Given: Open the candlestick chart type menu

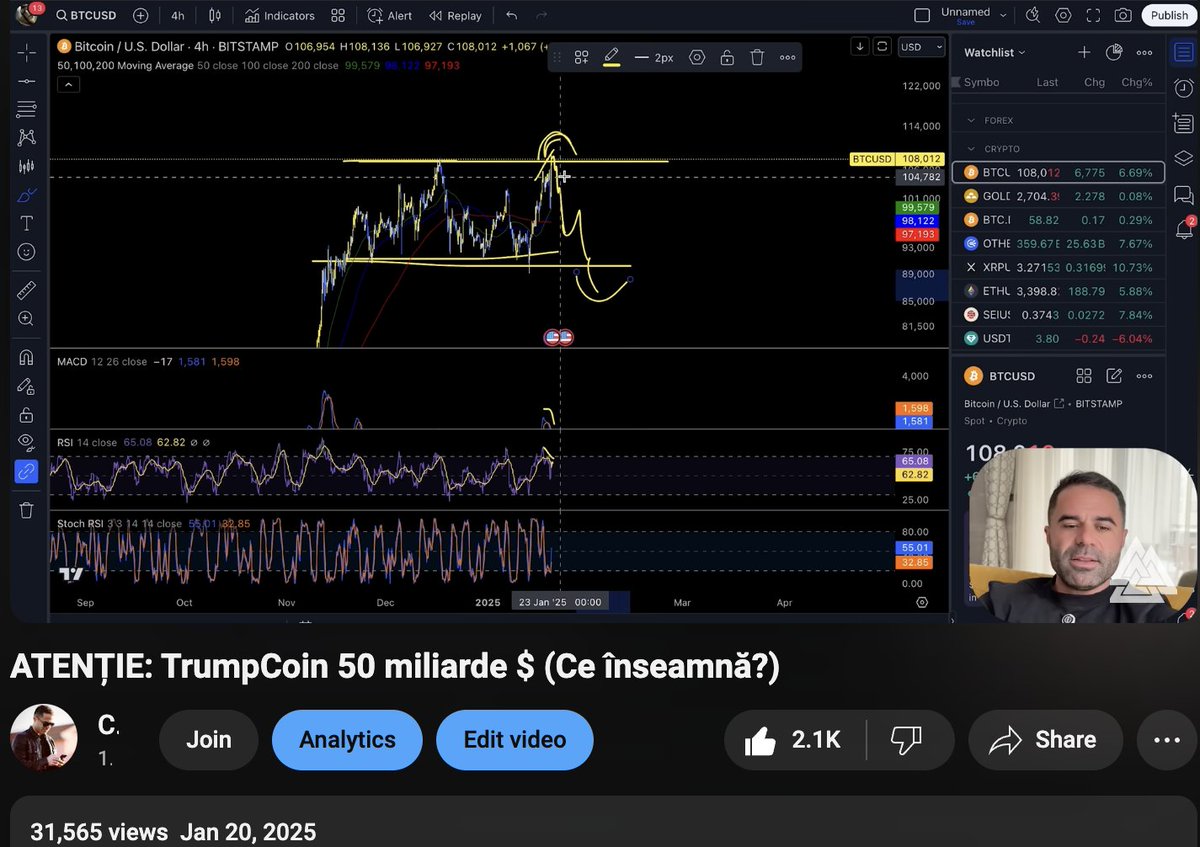Looking at the screenshot, I should point(215,15).
